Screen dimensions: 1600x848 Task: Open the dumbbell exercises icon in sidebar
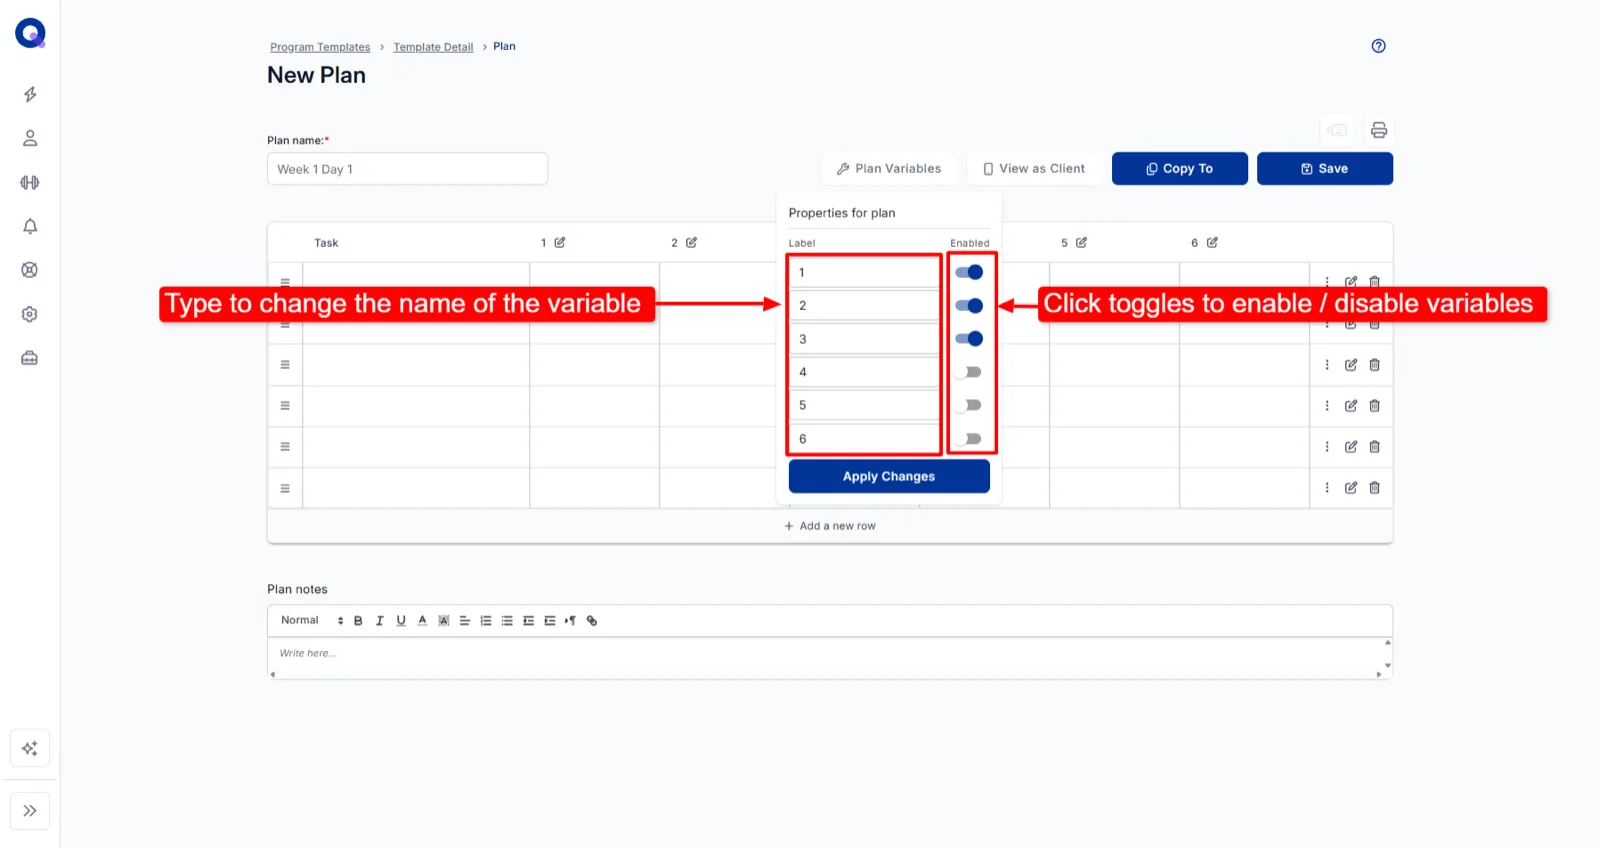pyautogui.click(x=30, y=182)
